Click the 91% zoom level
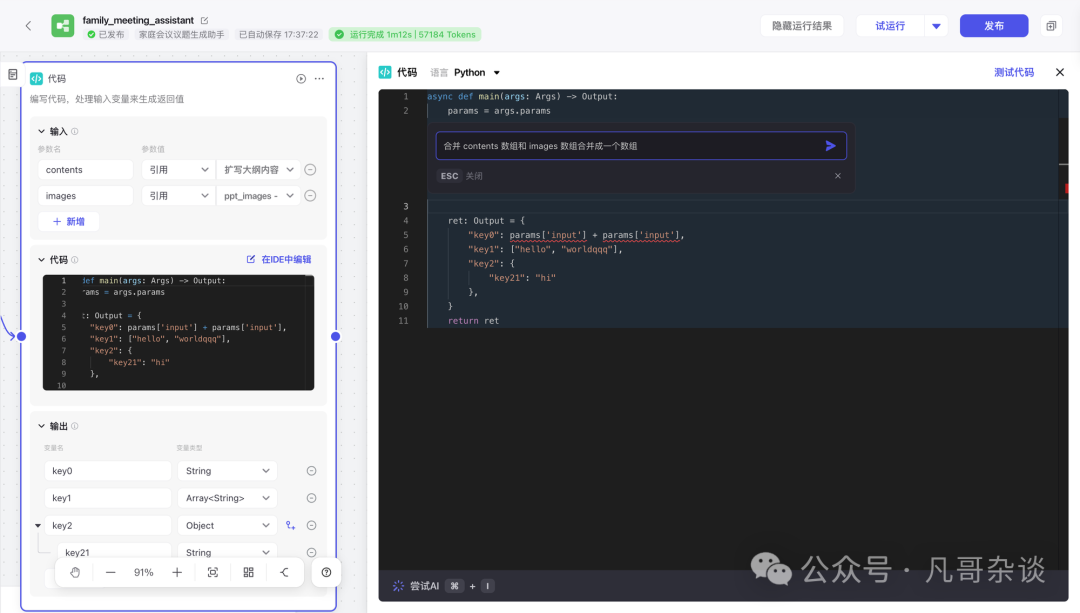 click(143, 572)
